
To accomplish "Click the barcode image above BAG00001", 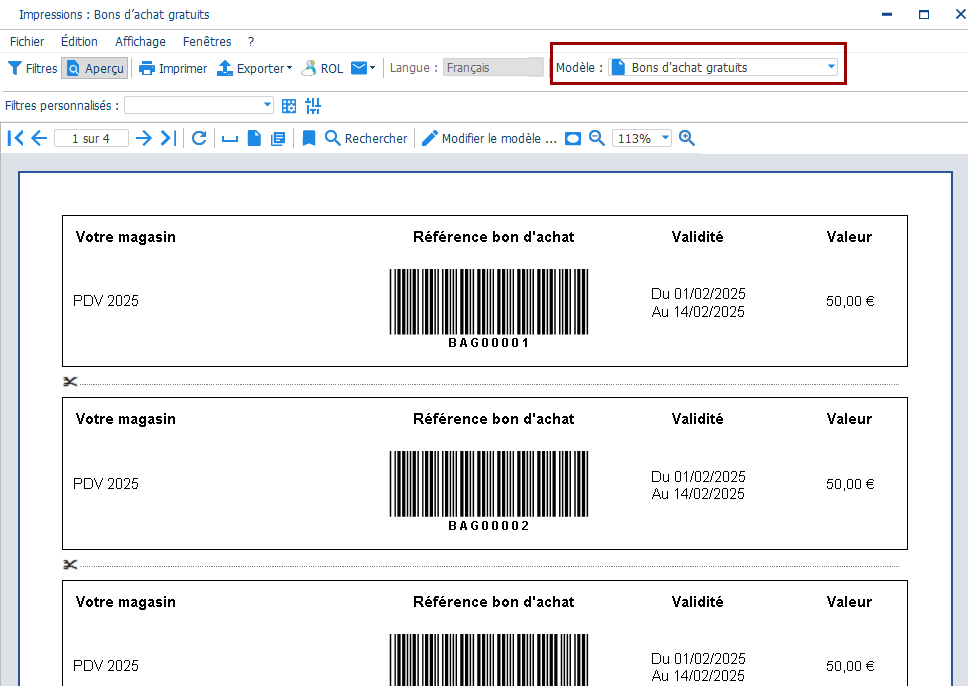I will tap(488, 301).
